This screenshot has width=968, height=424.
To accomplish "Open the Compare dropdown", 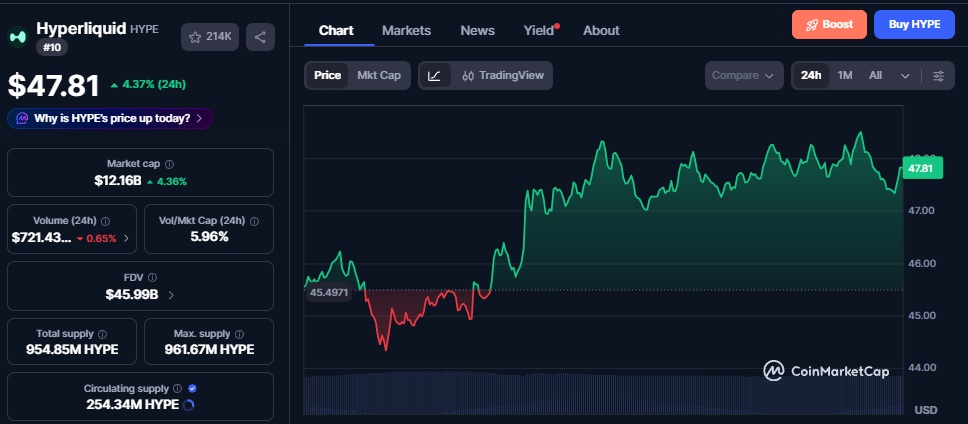I will pyautogui.click(x=744, y=75).
